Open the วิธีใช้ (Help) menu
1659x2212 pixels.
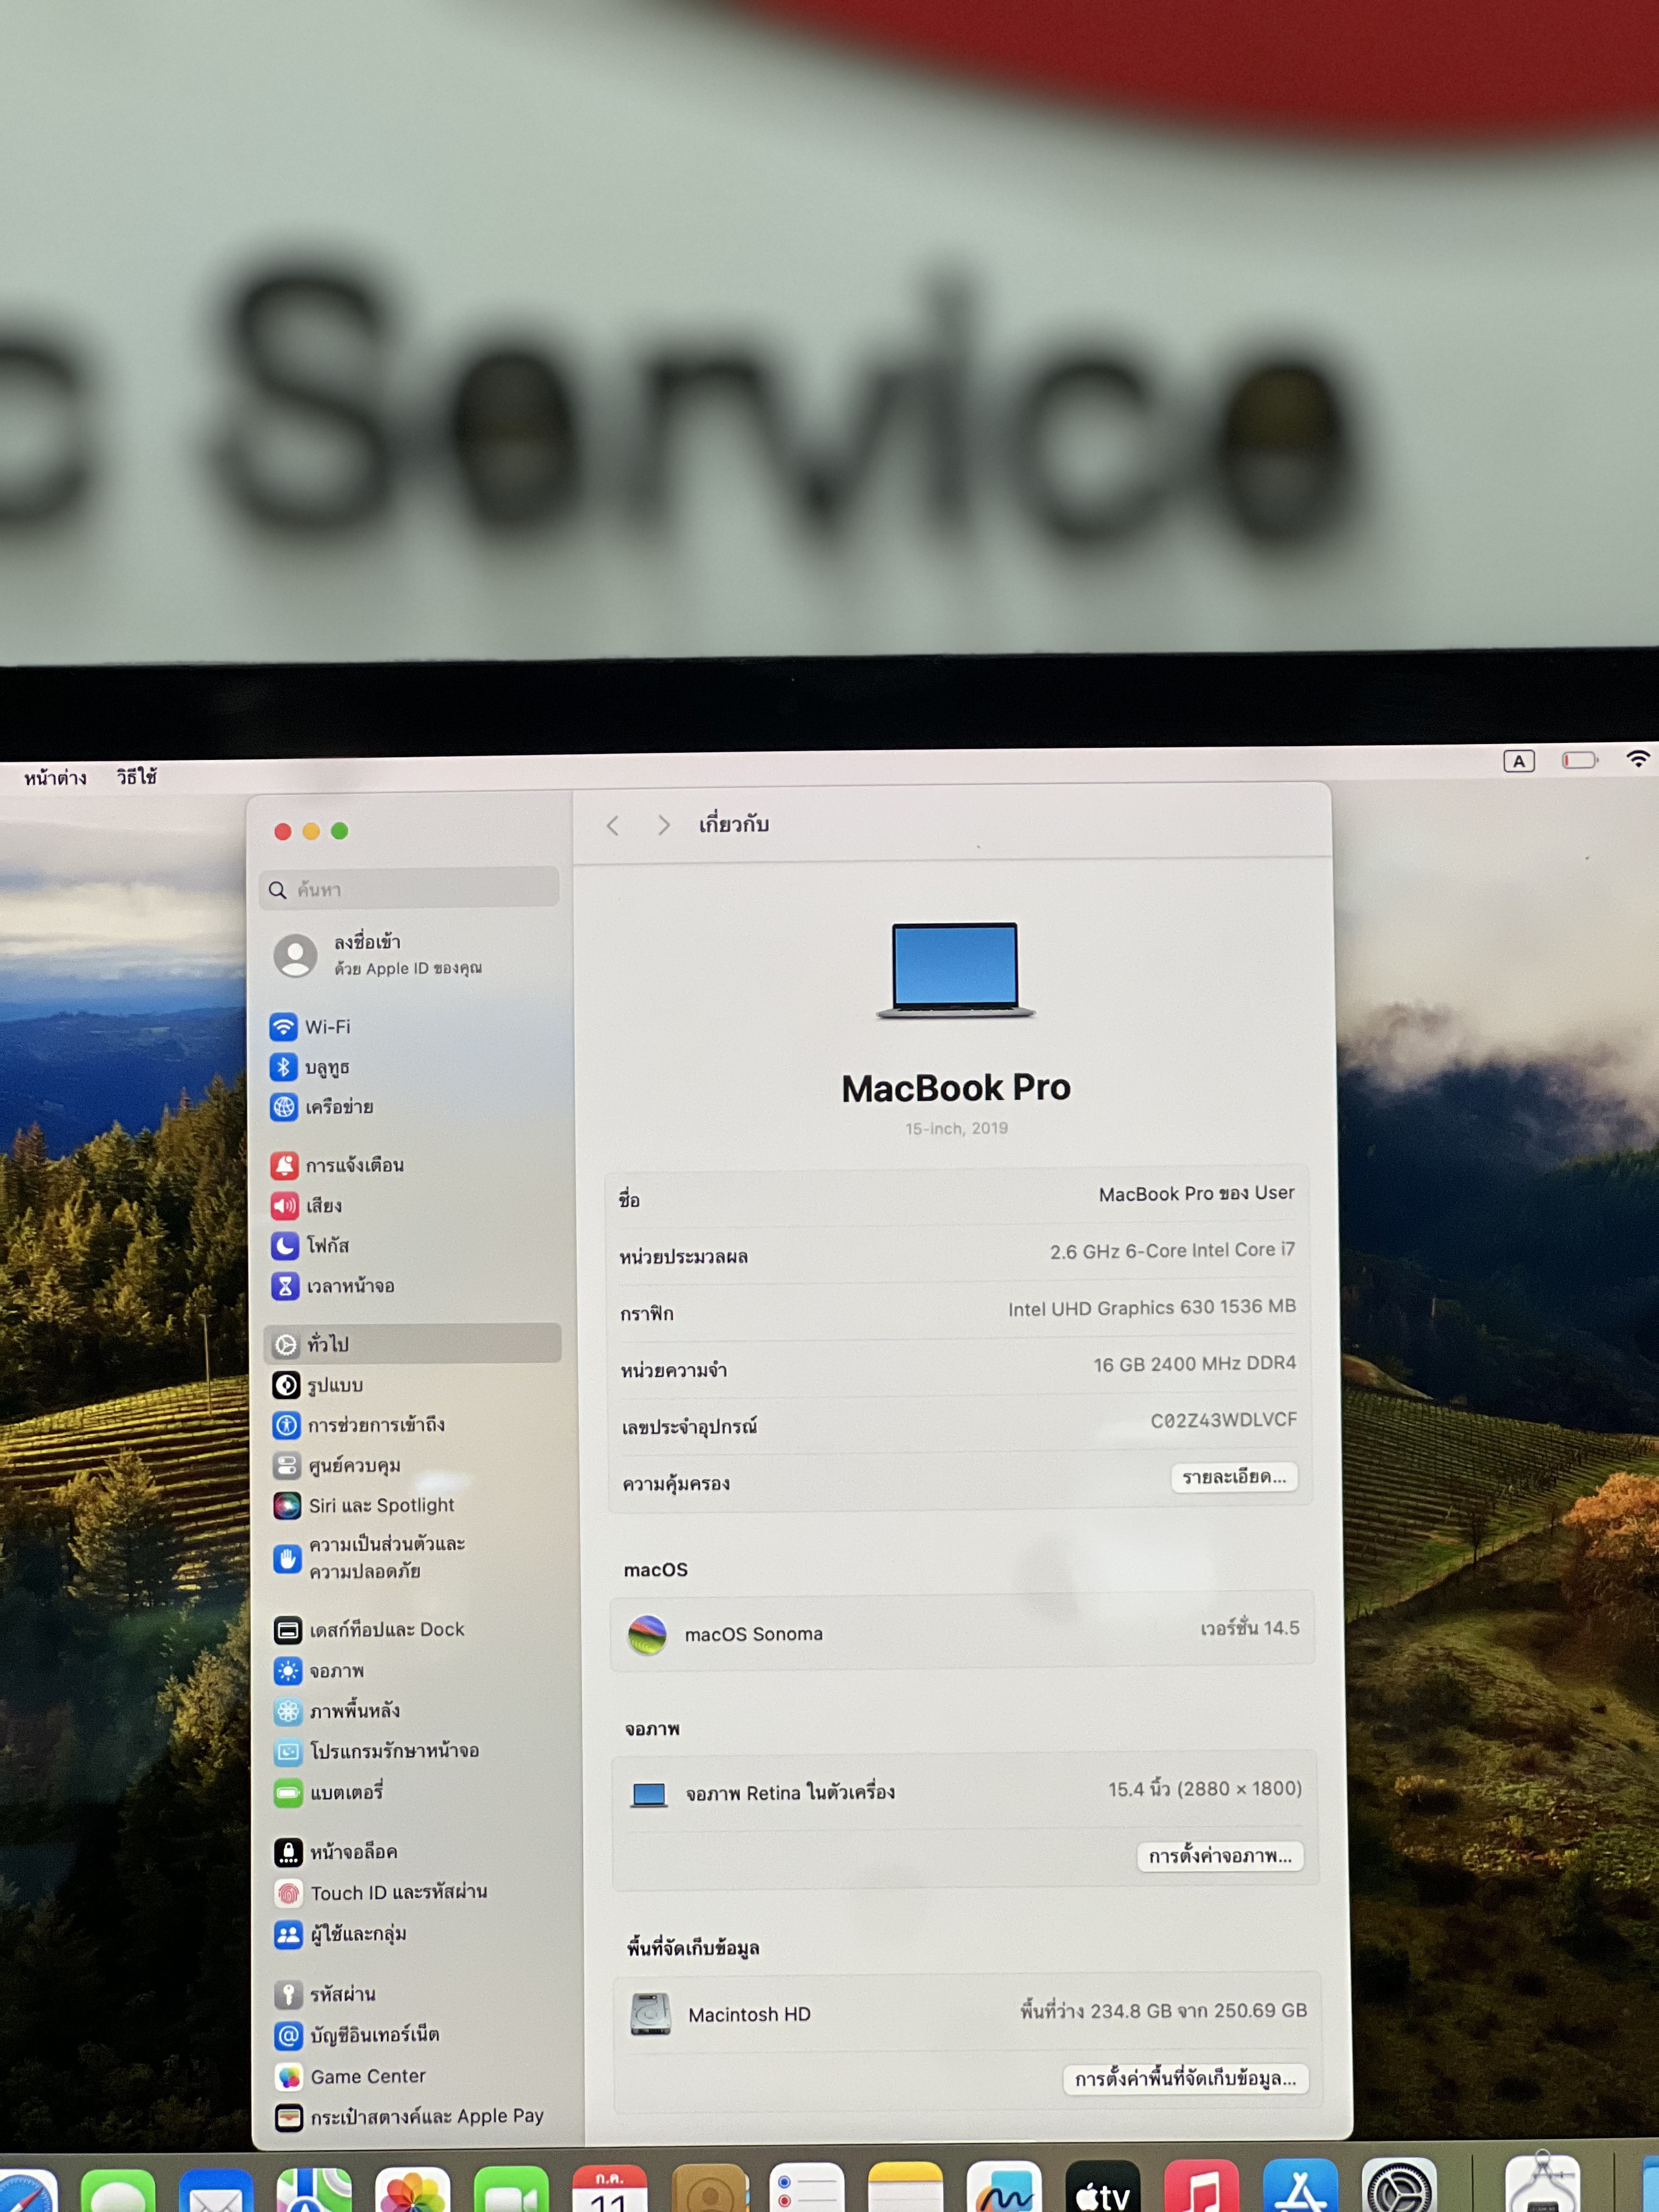[x=137, y=777]
